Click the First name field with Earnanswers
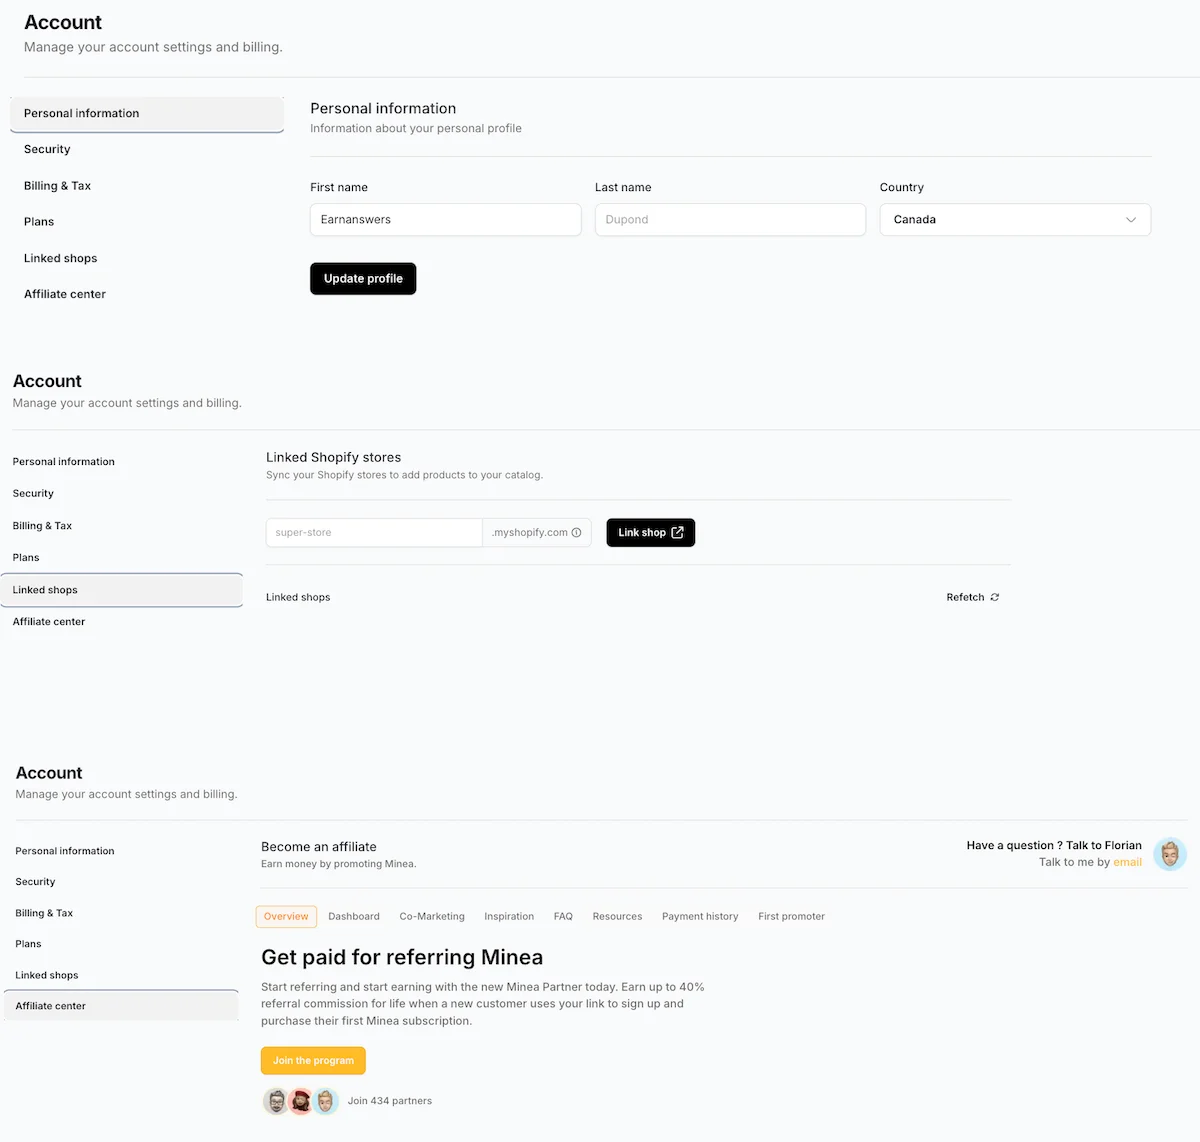The height and width of the screenshot is (1142, 1200). 445,220
